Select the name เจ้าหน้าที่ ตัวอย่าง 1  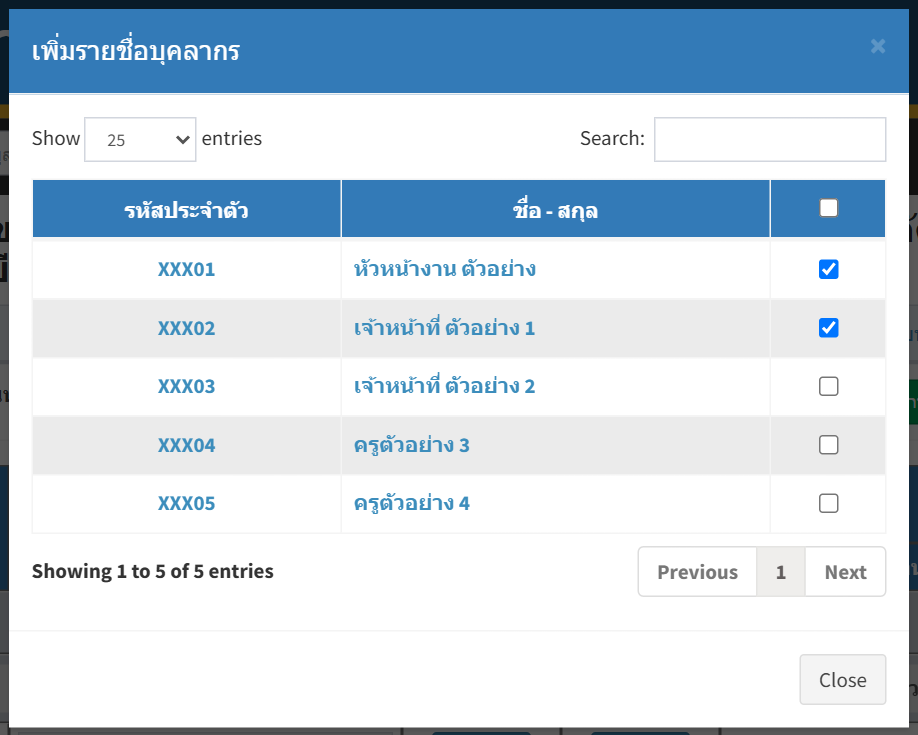(444, 327)
